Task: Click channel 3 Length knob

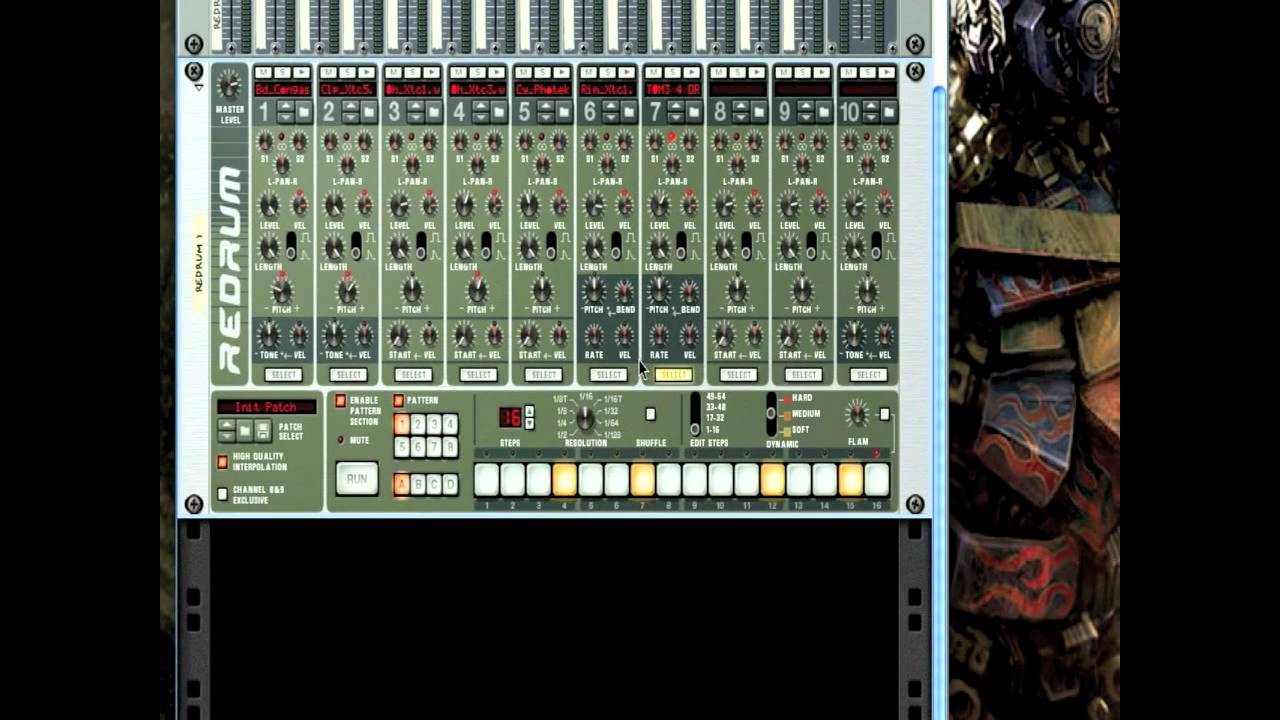Action: [399, 247]
